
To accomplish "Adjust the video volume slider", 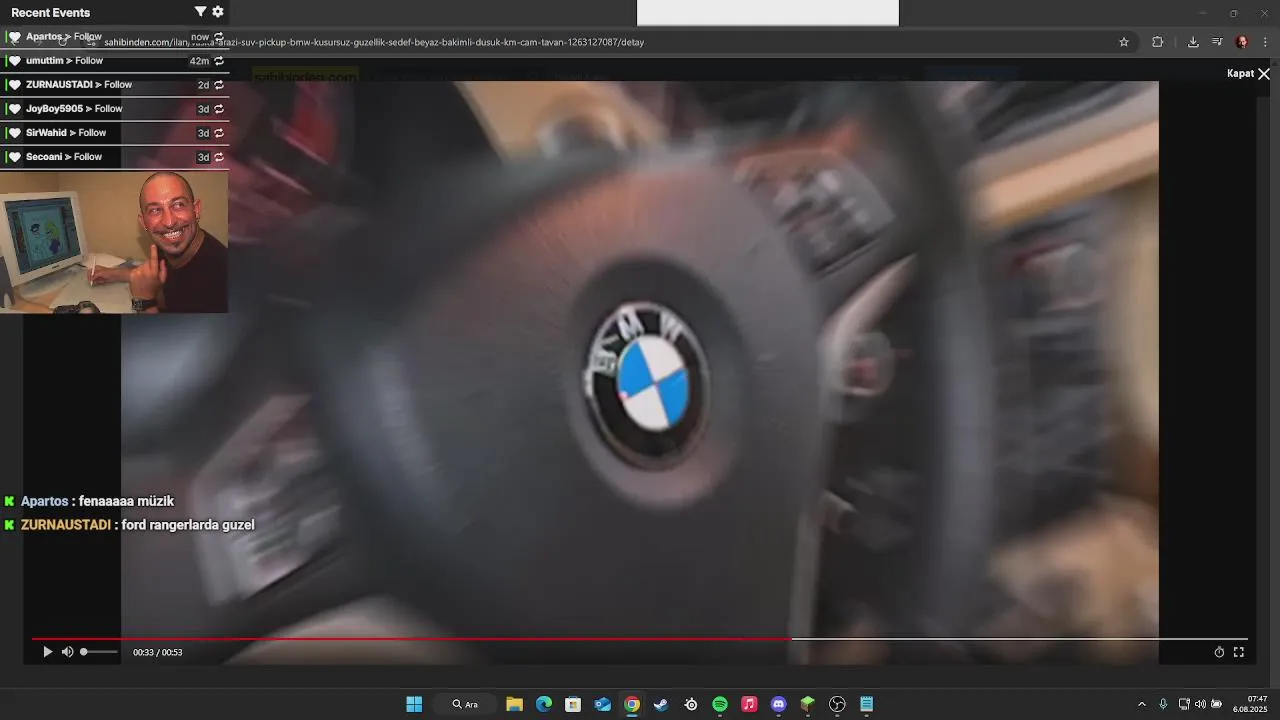I will pos(99,652).
